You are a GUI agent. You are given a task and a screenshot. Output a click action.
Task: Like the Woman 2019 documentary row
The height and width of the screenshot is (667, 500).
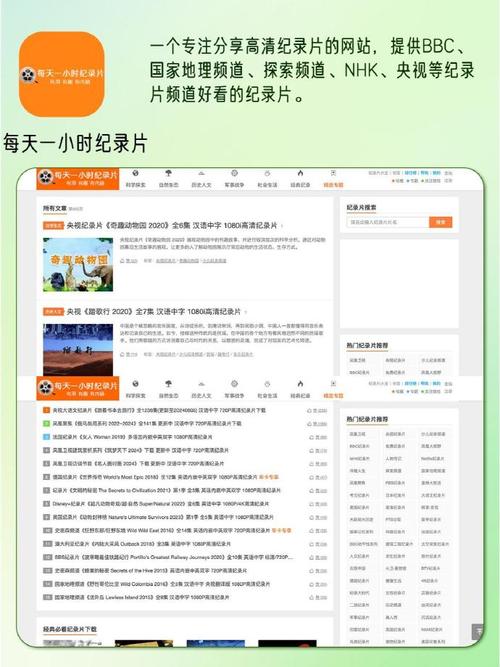point(318,437)
